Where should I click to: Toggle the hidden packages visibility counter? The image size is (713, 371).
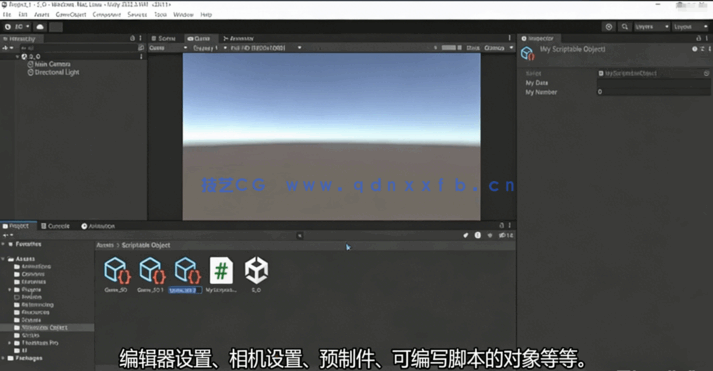click(506, 235)
